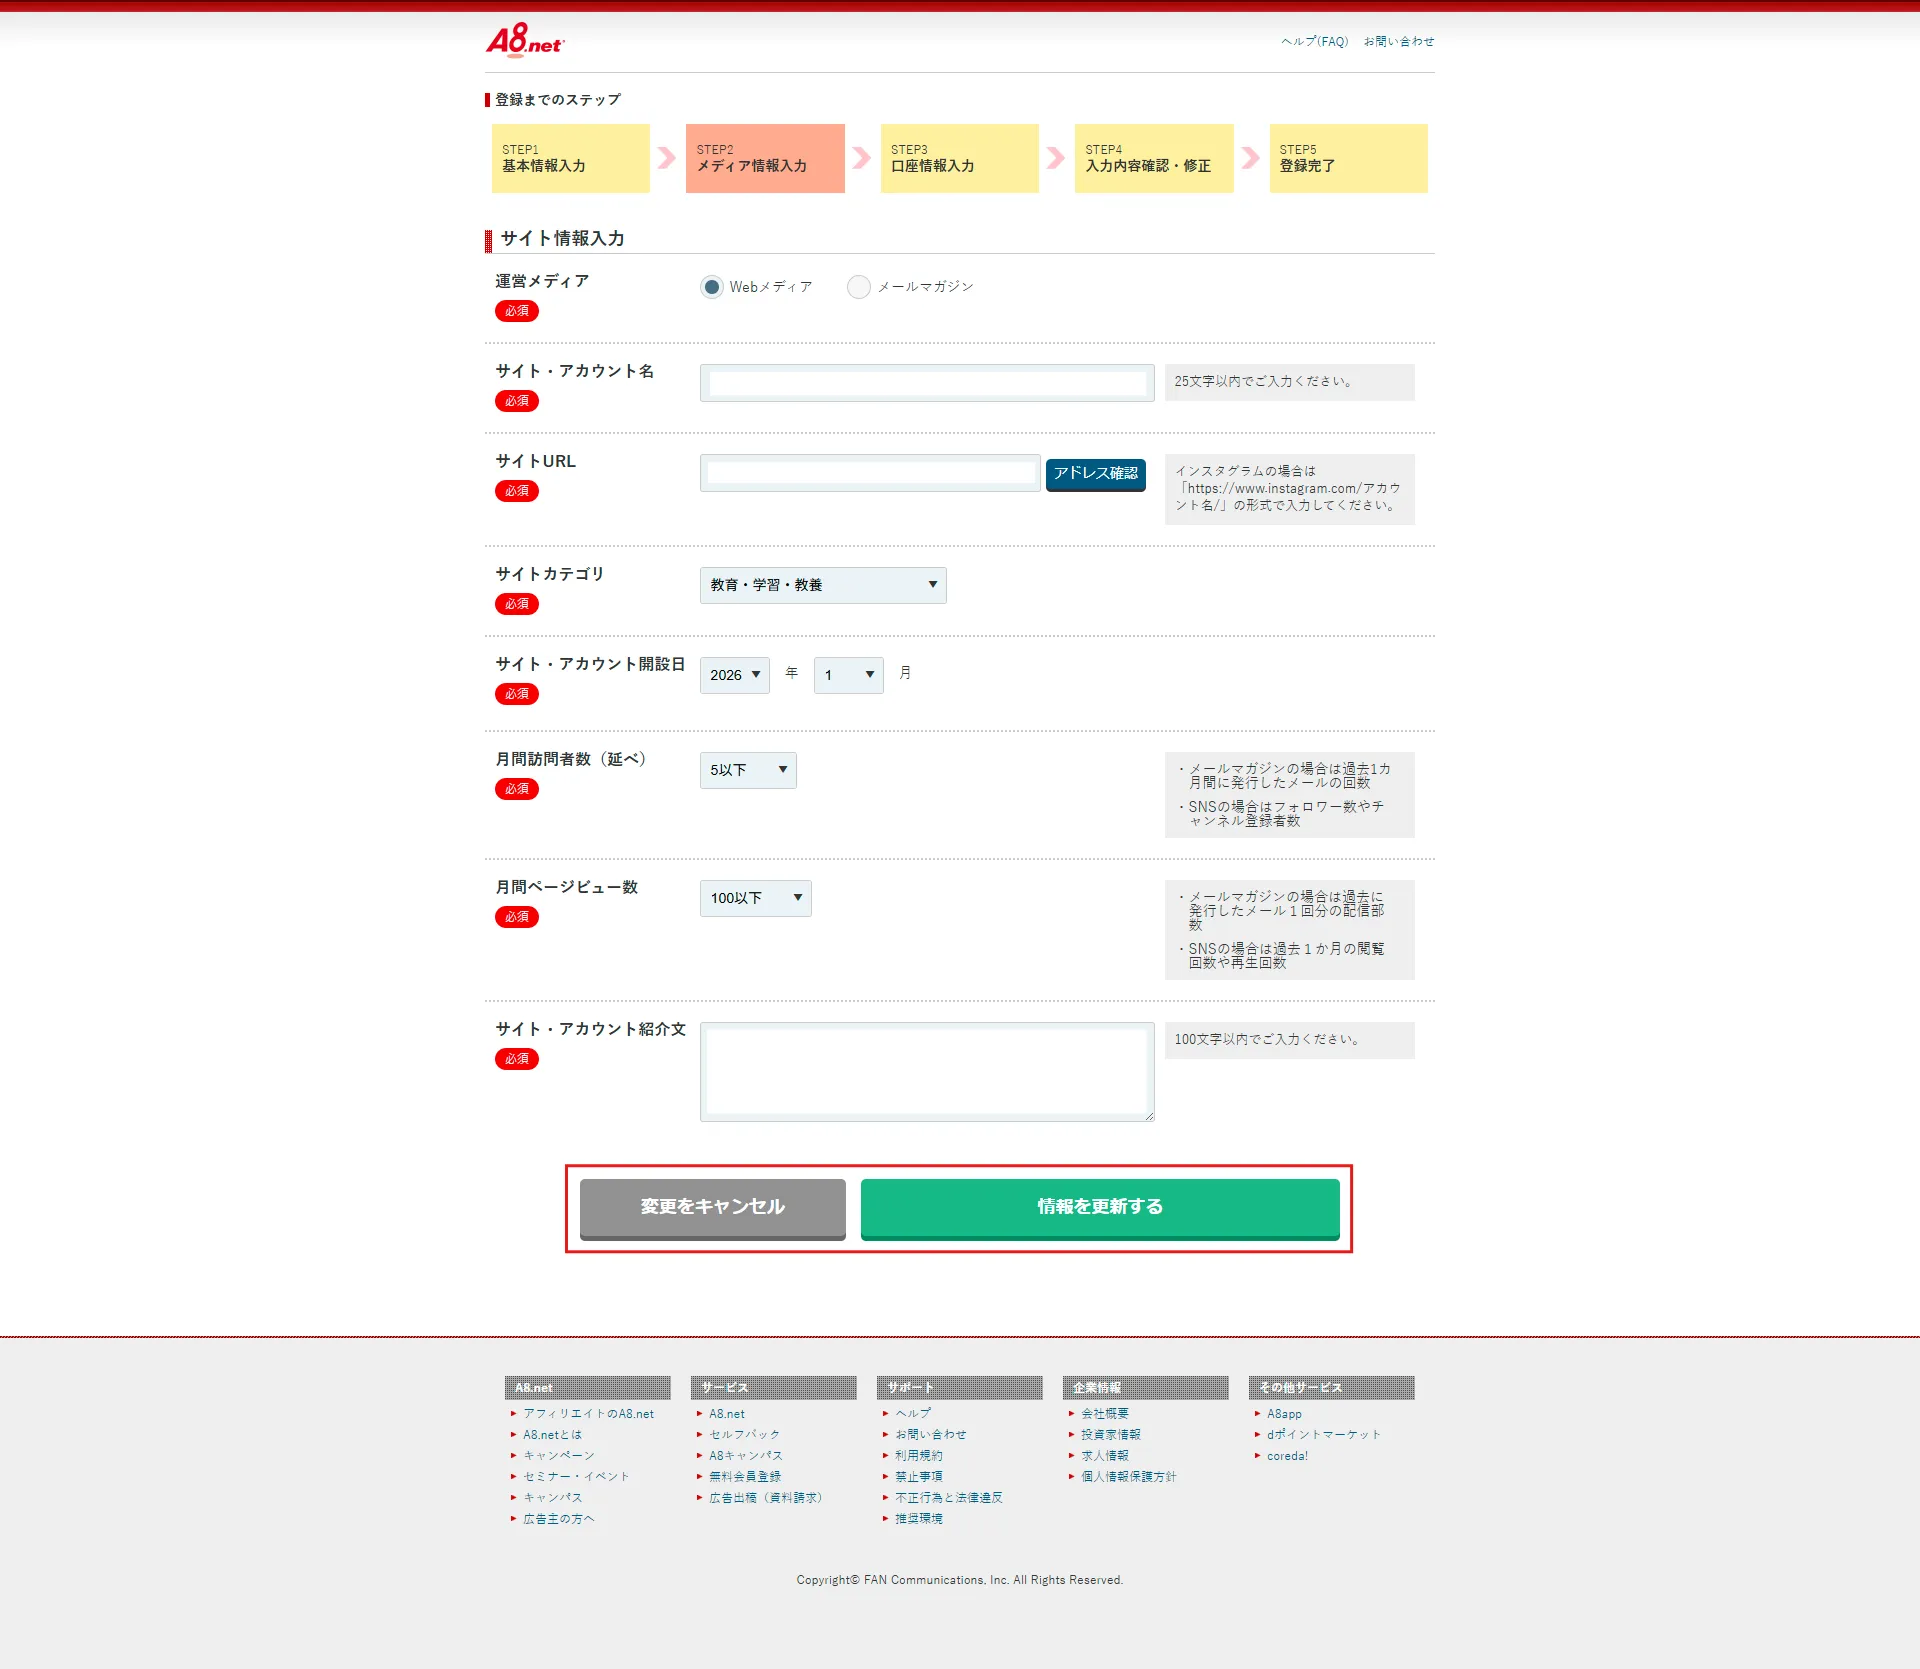Click the 情報を更新する button
This screenshot has width=1920, height=1669.
pos(1100,1208)
